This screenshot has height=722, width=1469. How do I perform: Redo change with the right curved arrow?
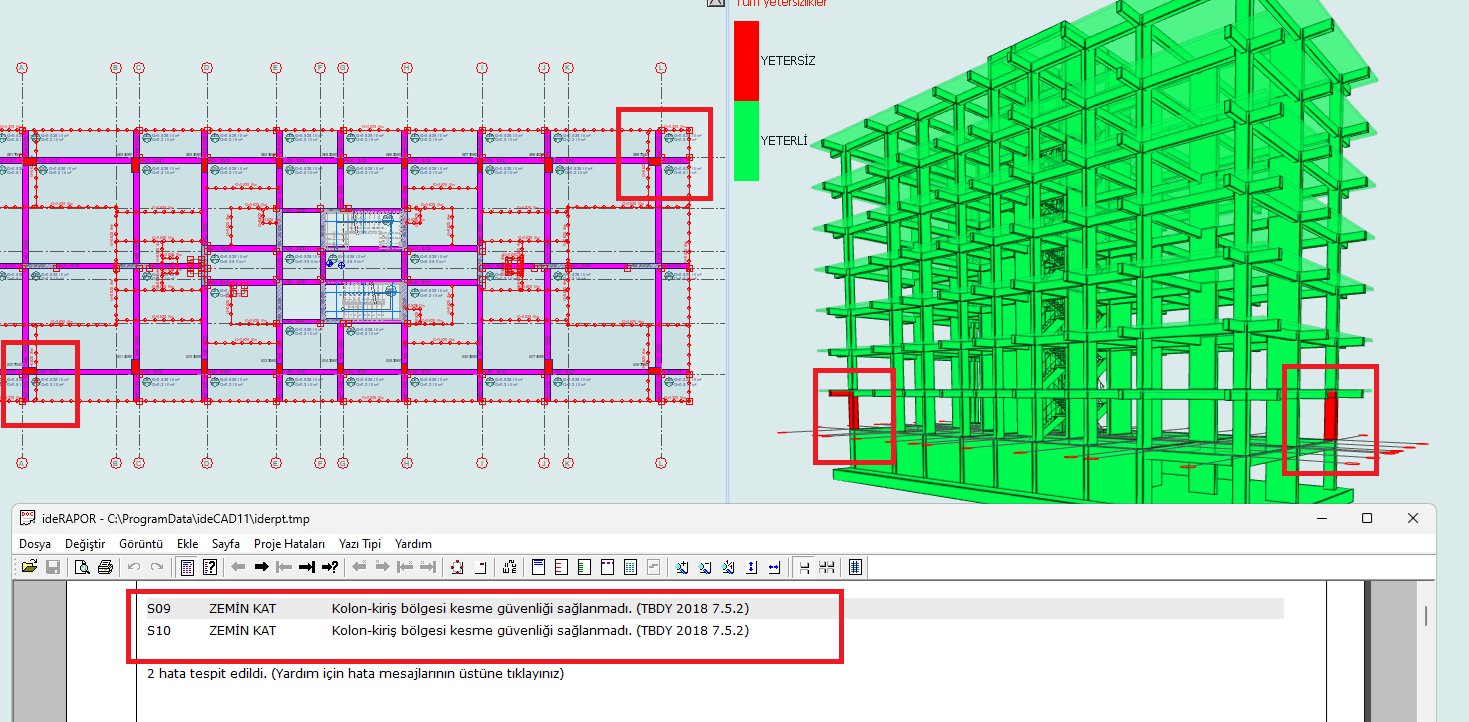(157, 567)
